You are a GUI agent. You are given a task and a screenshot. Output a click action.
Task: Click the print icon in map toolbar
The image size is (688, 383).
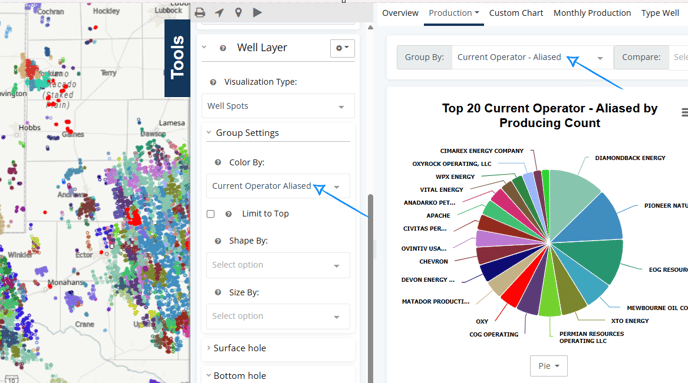(x=200, y=13)
